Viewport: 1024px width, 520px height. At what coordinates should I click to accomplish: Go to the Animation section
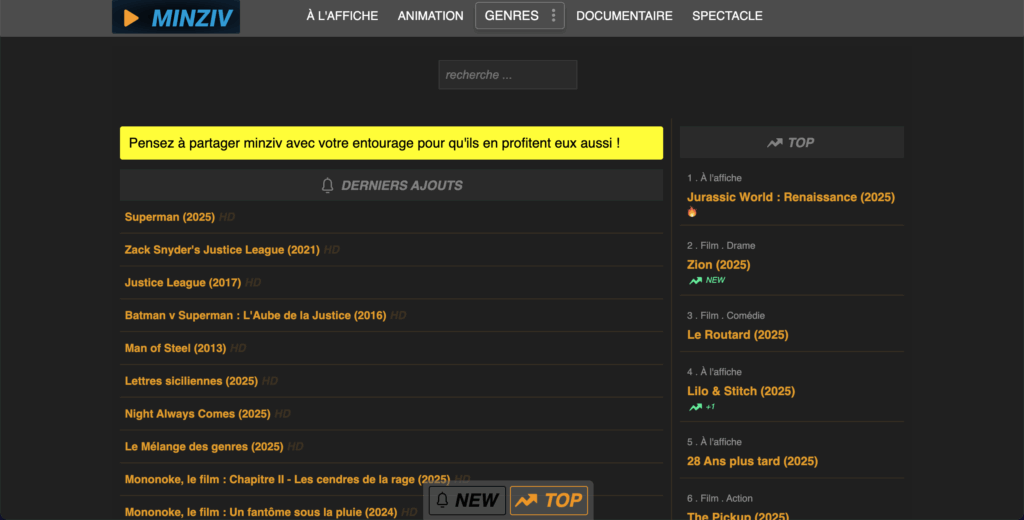[x=430, y=16]
